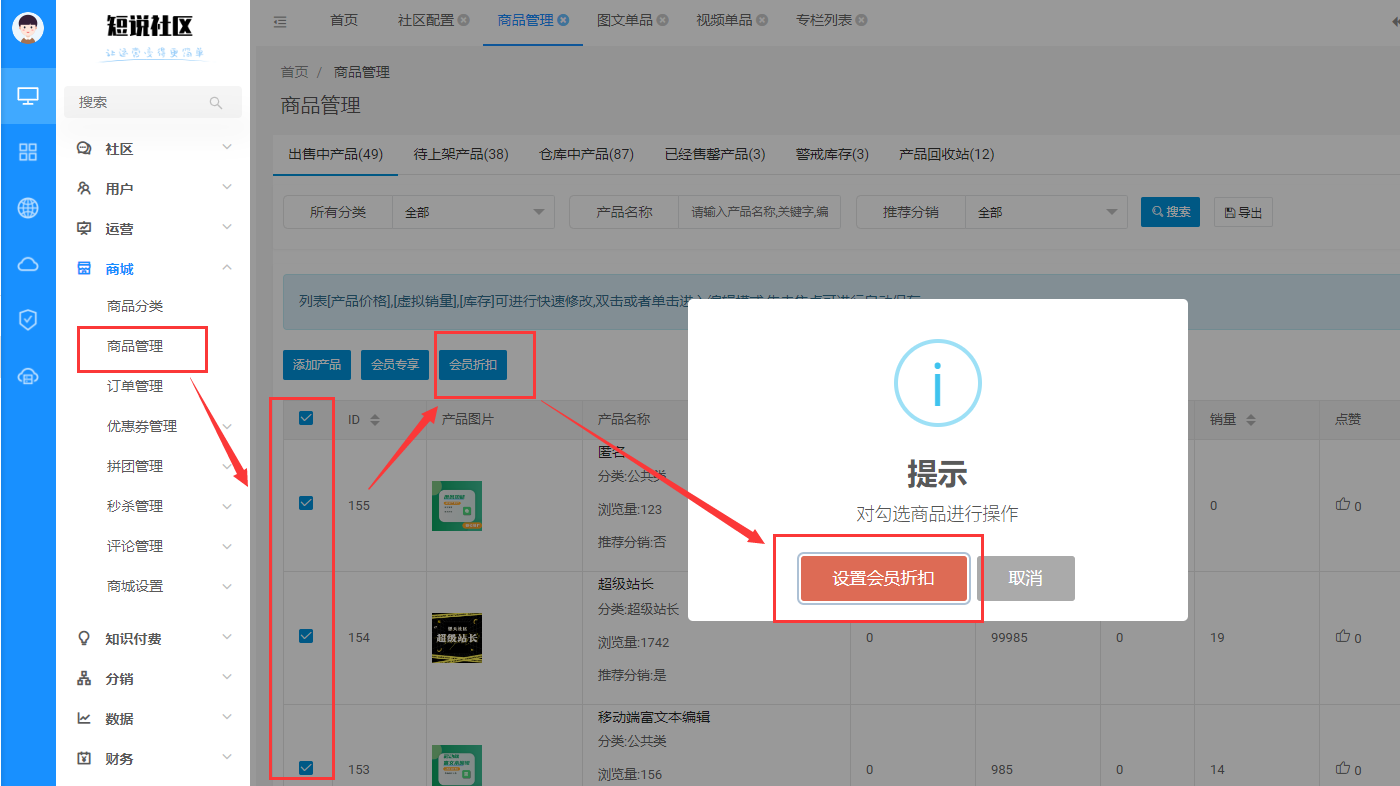Click the 会员专享 button
The image size is (1400, 786).
[395, 365]
